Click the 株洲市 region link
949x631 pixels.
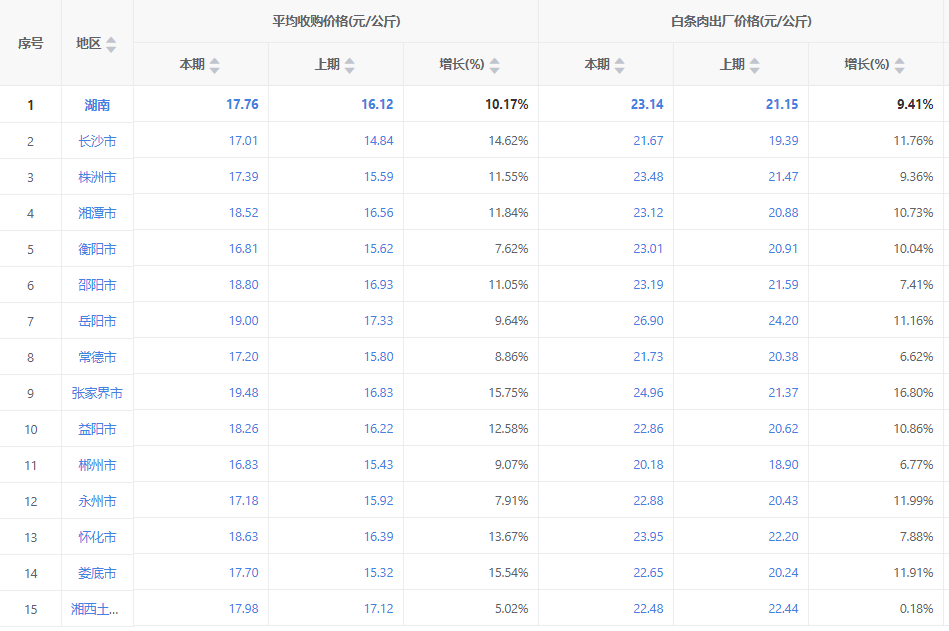point(97,177)
